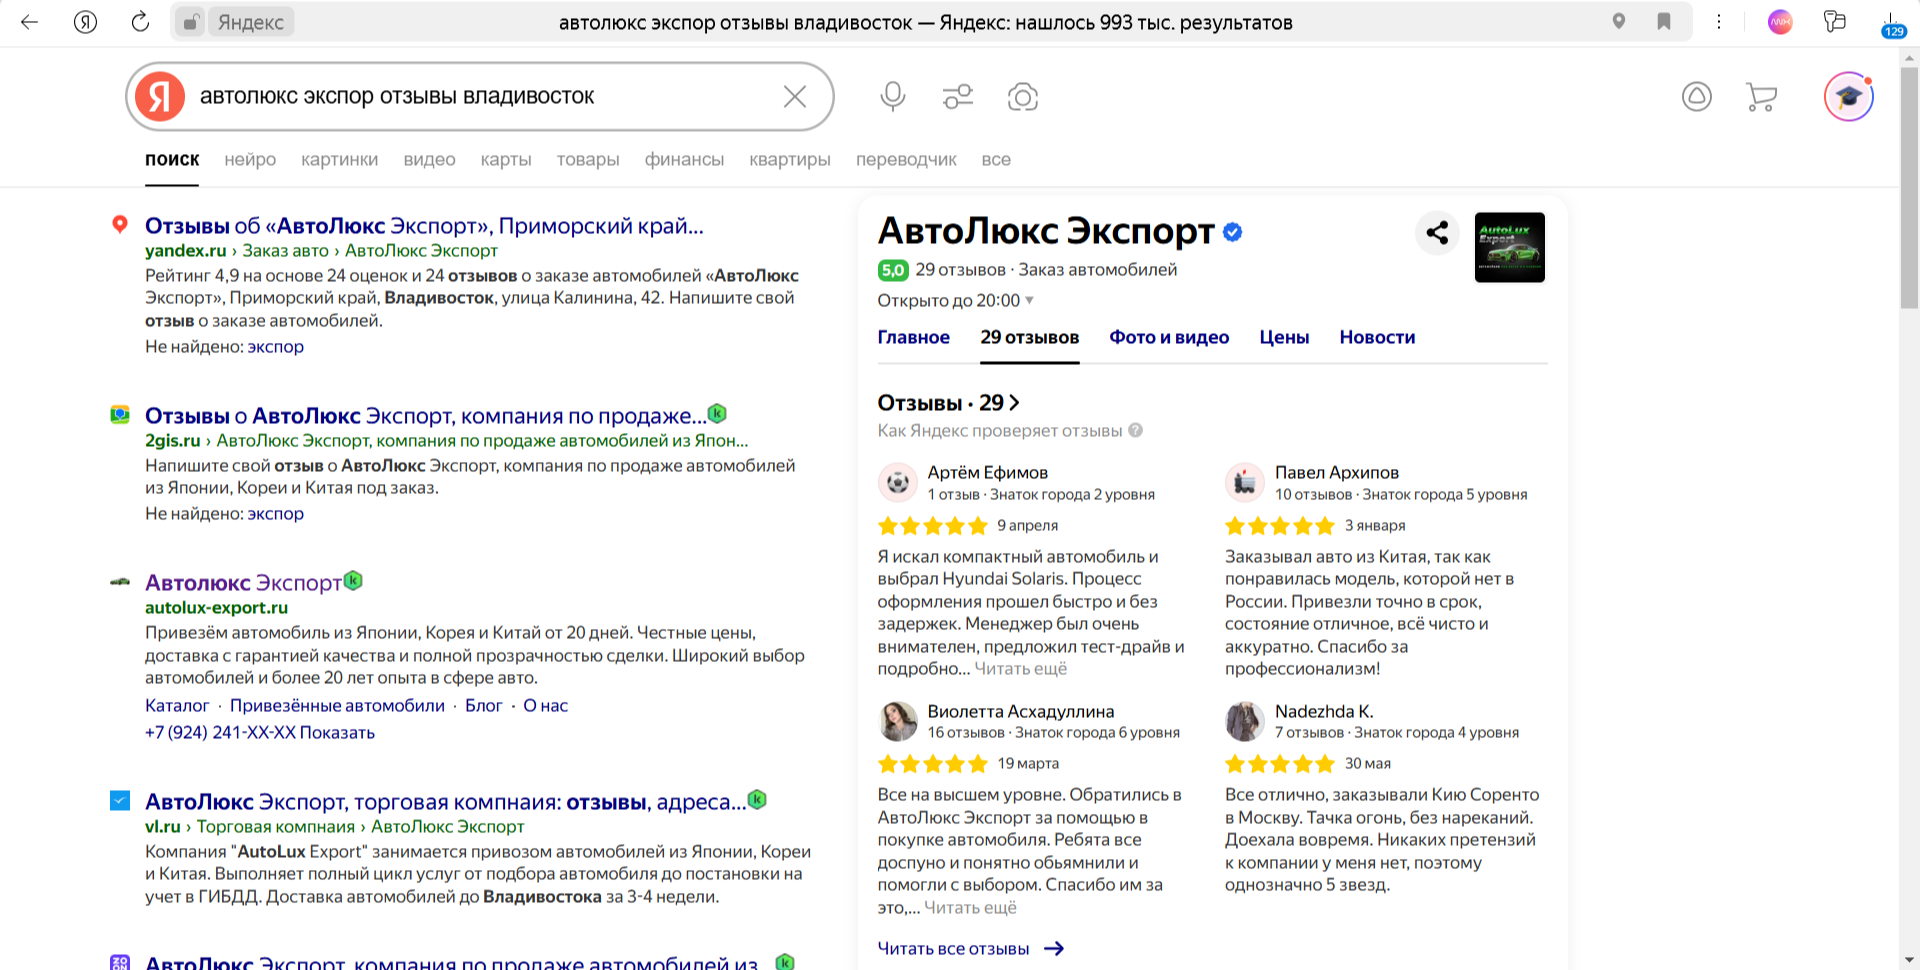Share the AutoLux Export organization card

(x=1437, y=233)
